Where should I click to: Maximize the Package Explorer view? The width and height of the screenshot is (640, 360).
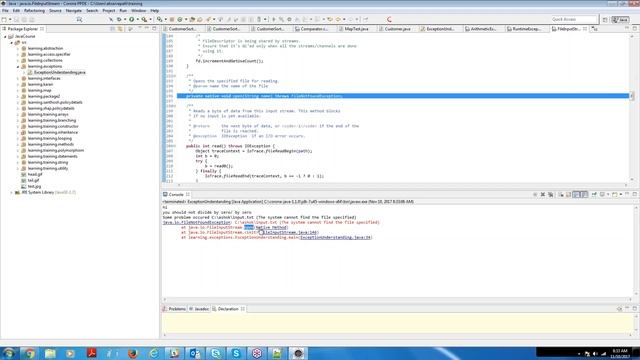[x=154, y=29]
